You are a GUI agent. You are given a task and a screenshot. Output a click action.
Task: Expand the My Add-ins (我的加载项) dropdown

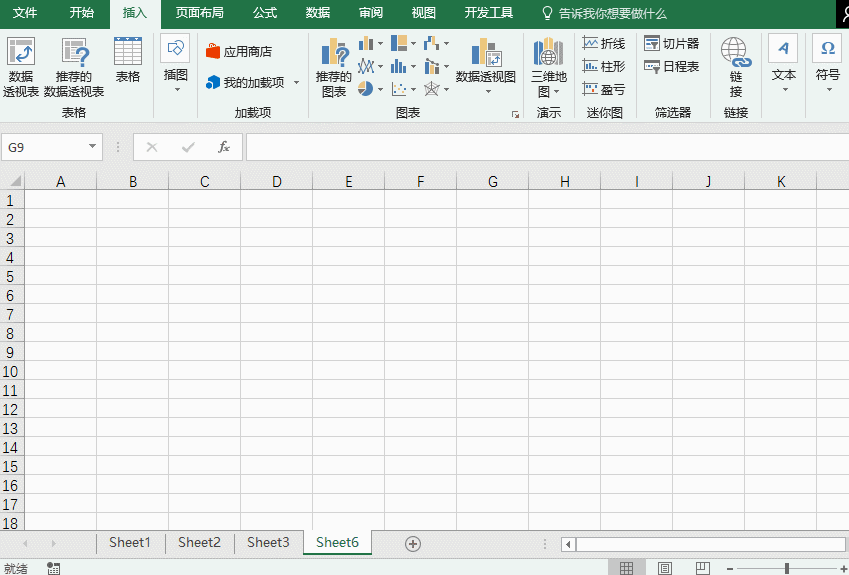[296, 83]
